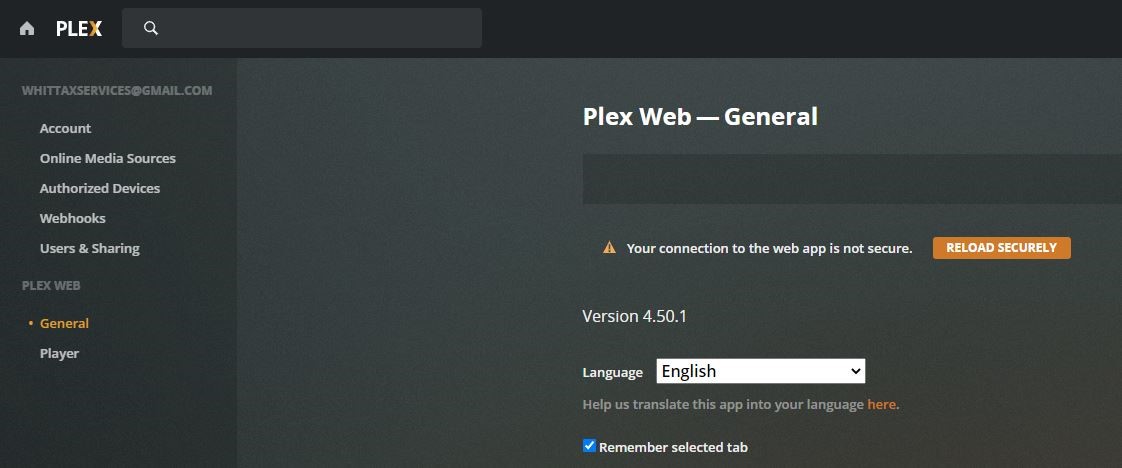Screen dimensions: 1122x468
Task: Click the magnifying glass search icon
Action: click(151, 28)
